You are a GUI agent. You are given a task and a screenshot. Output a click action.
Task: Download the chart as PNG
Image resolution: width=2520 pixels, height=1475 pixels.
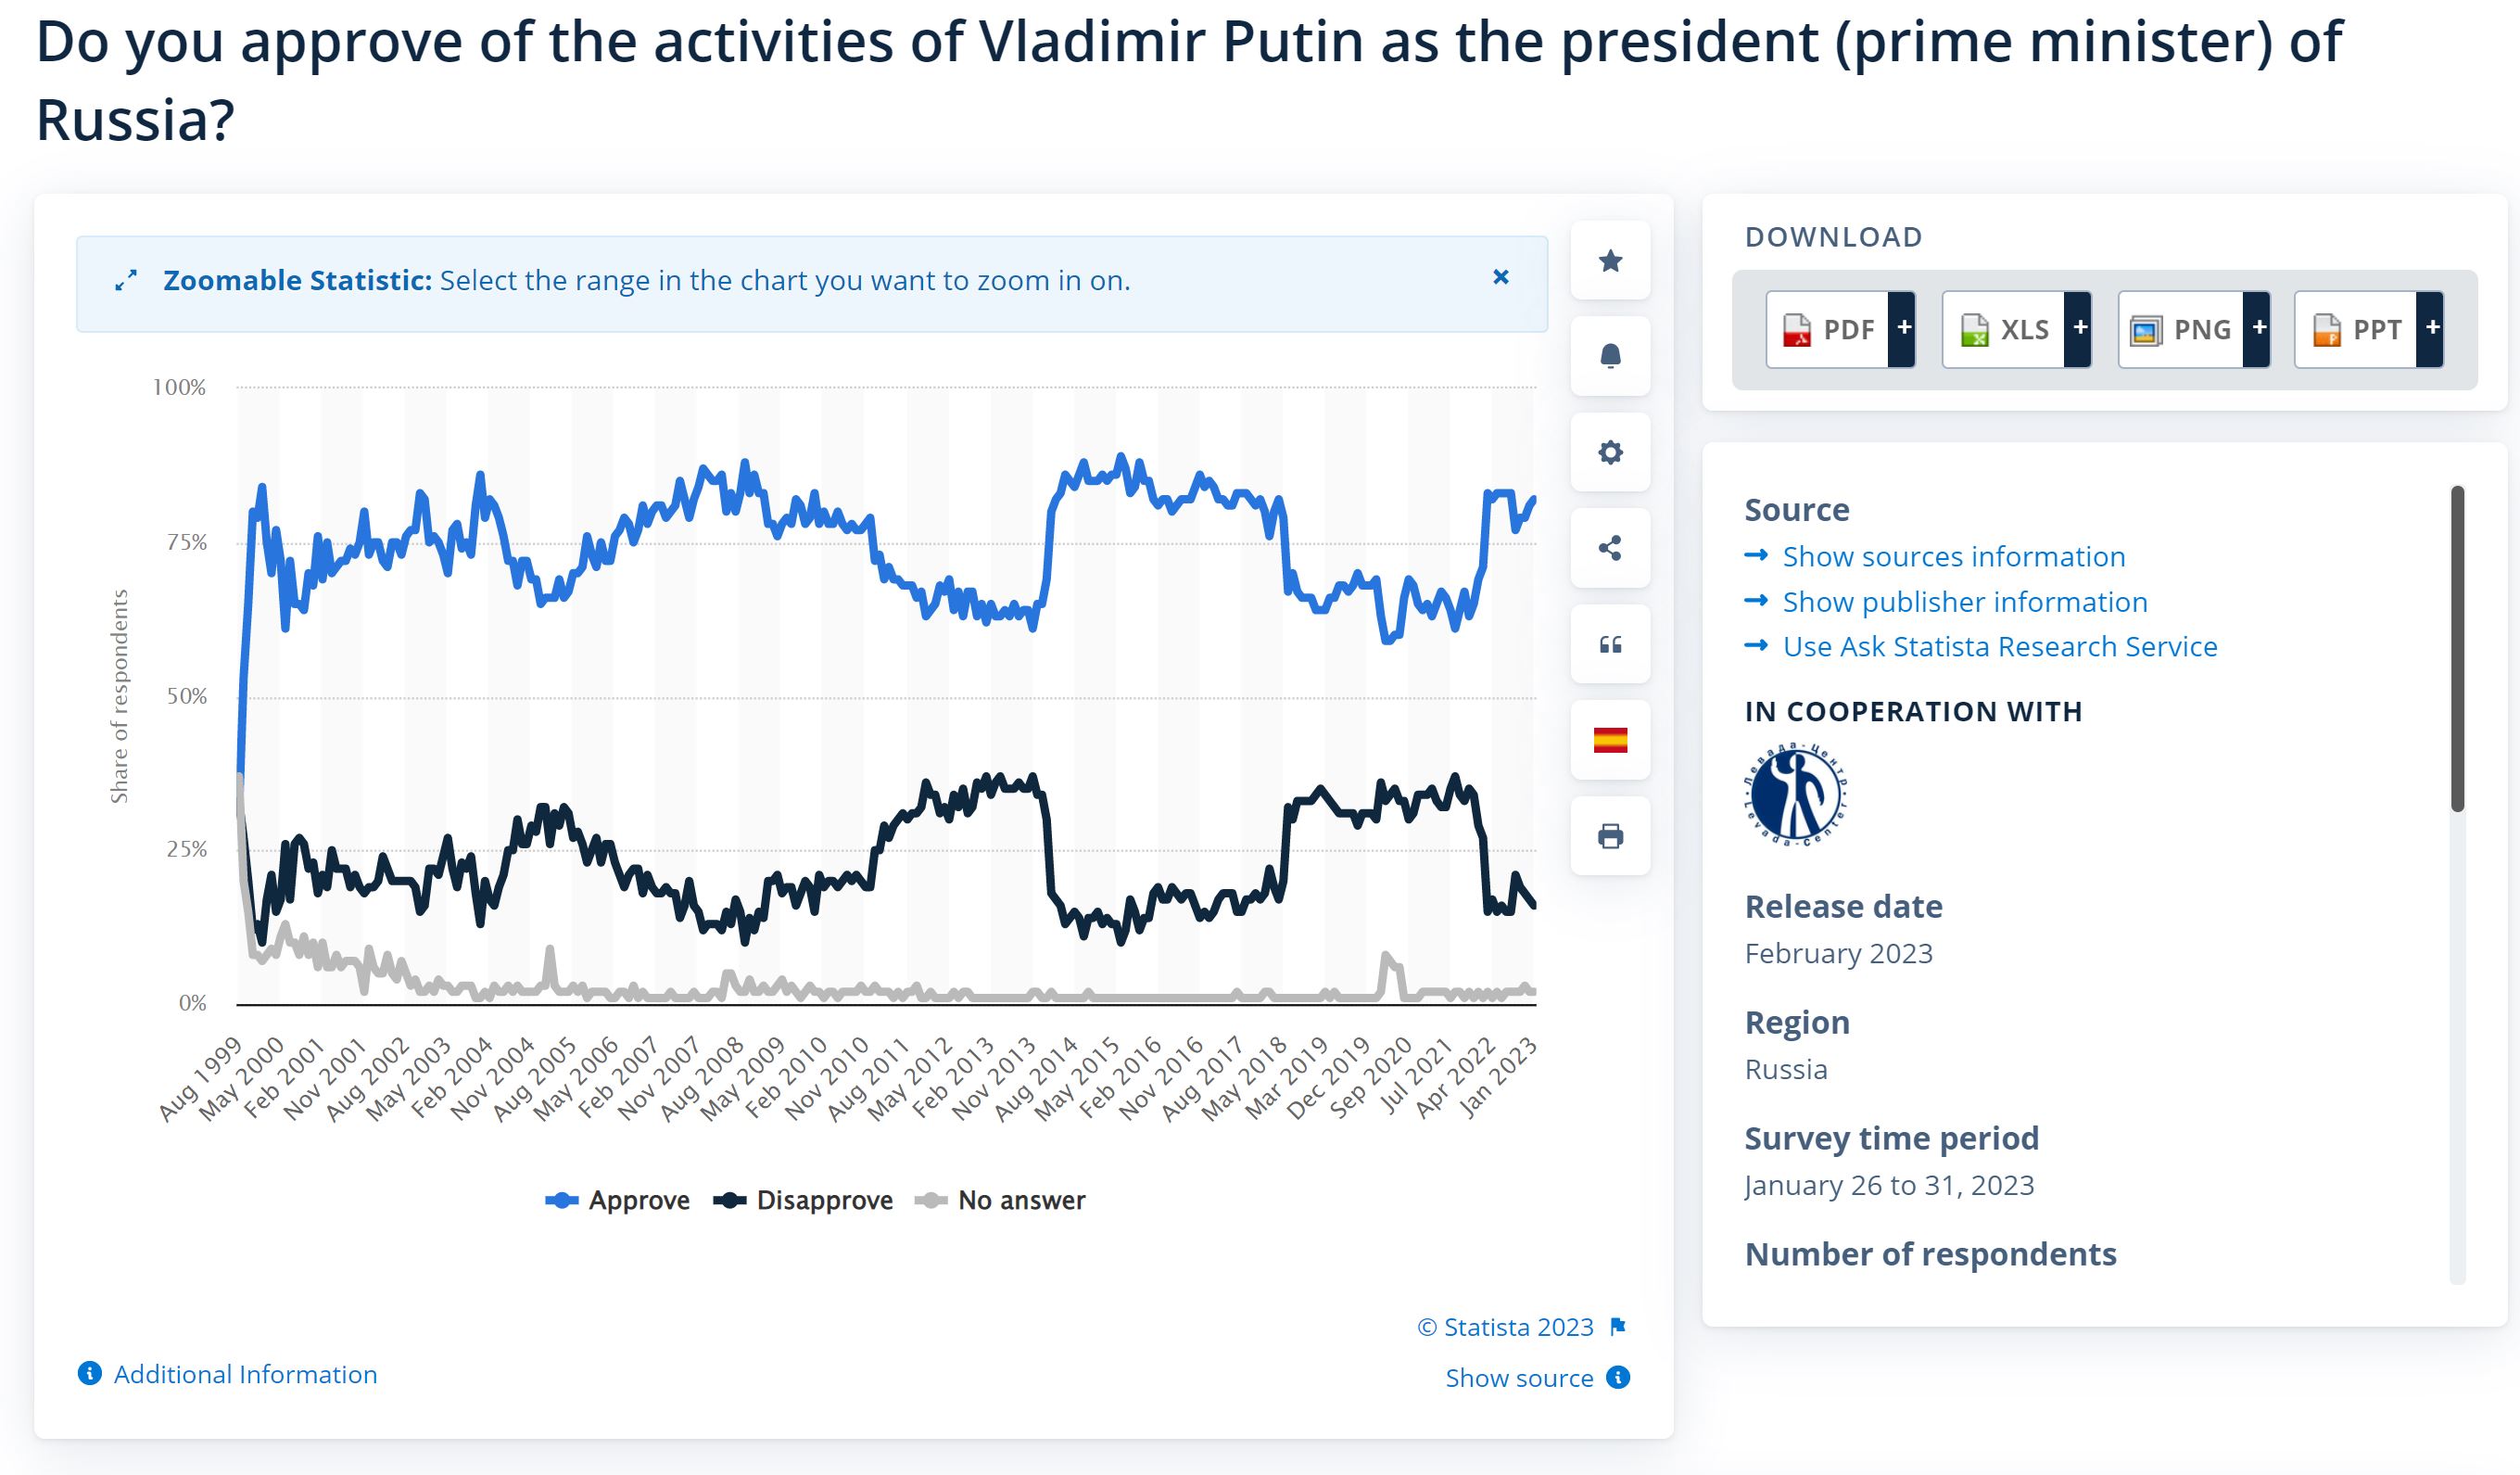click(x=2181, y=329)
